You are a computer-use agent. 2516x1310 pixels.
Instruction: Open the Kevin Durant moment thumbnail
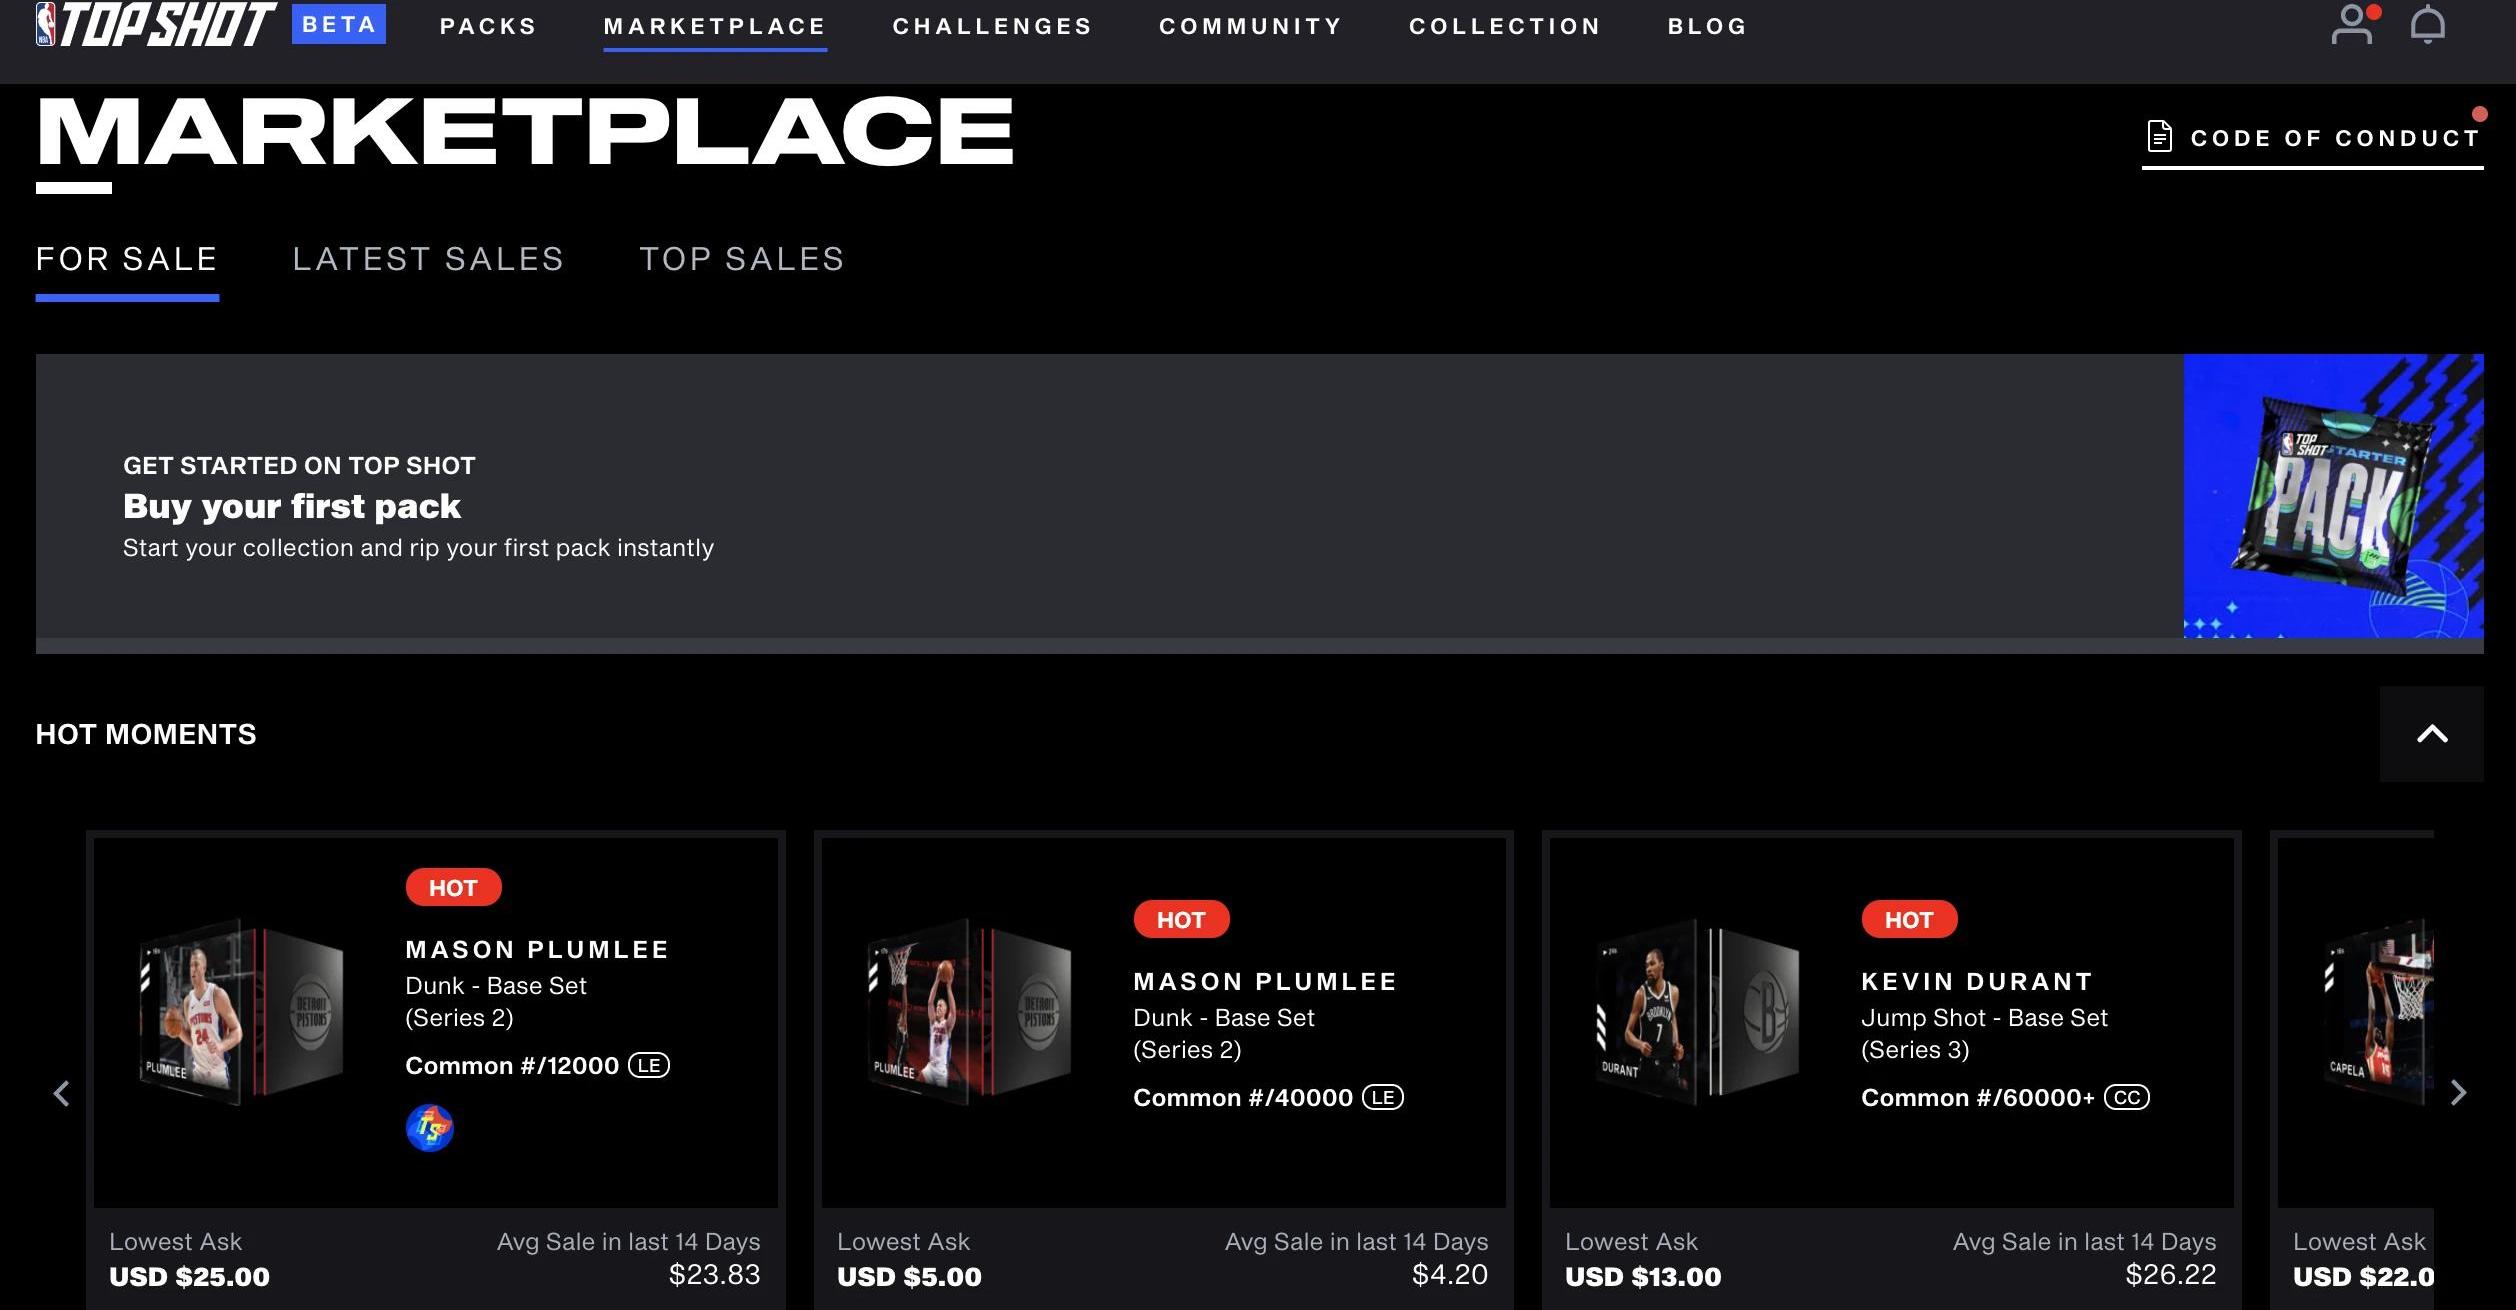pyautogui.click(x=1696, y=1012)
